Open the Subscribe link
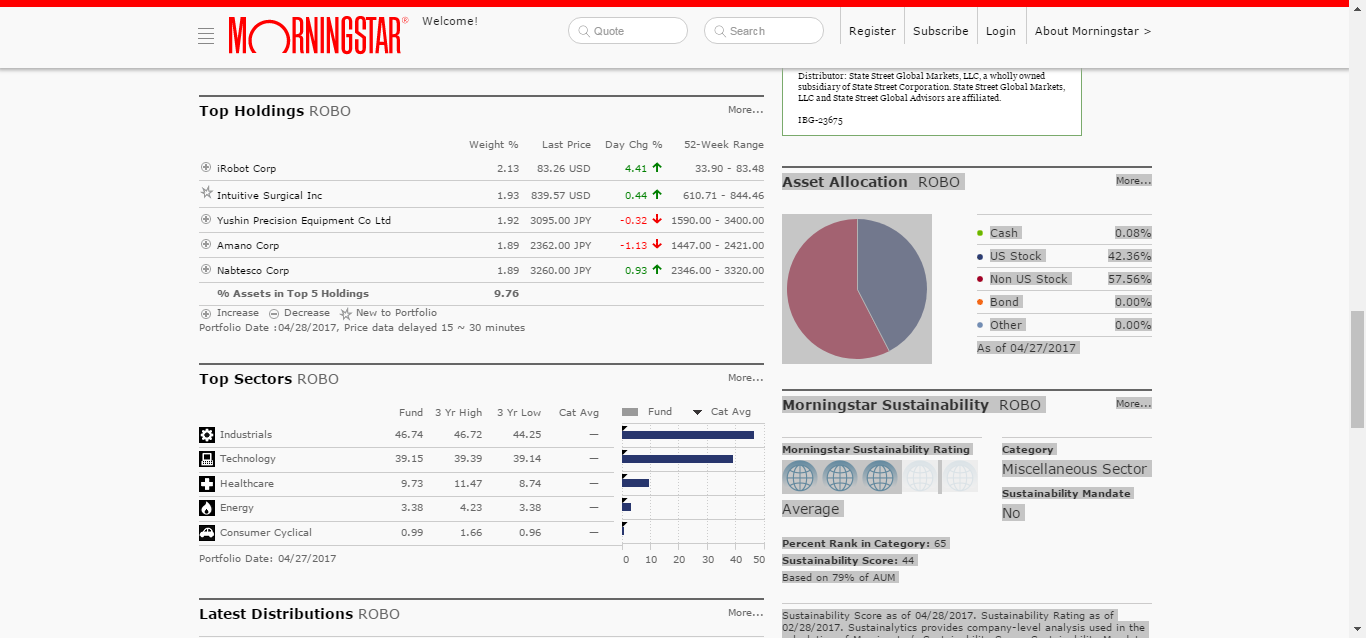 pos(941,31)
